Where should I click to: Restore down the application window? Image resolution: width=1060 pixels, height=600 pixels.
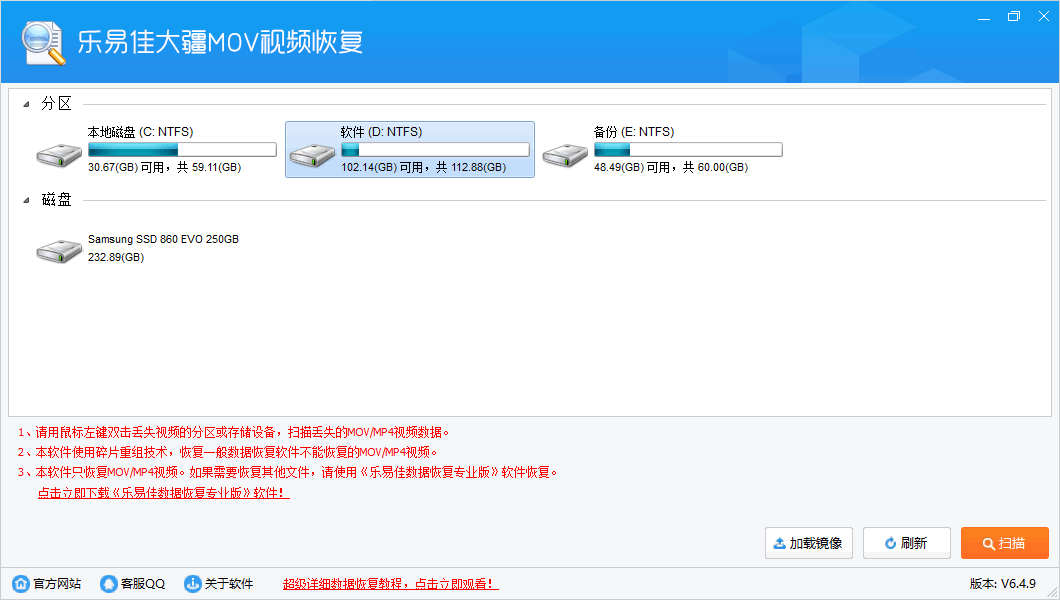(1013, 16)
